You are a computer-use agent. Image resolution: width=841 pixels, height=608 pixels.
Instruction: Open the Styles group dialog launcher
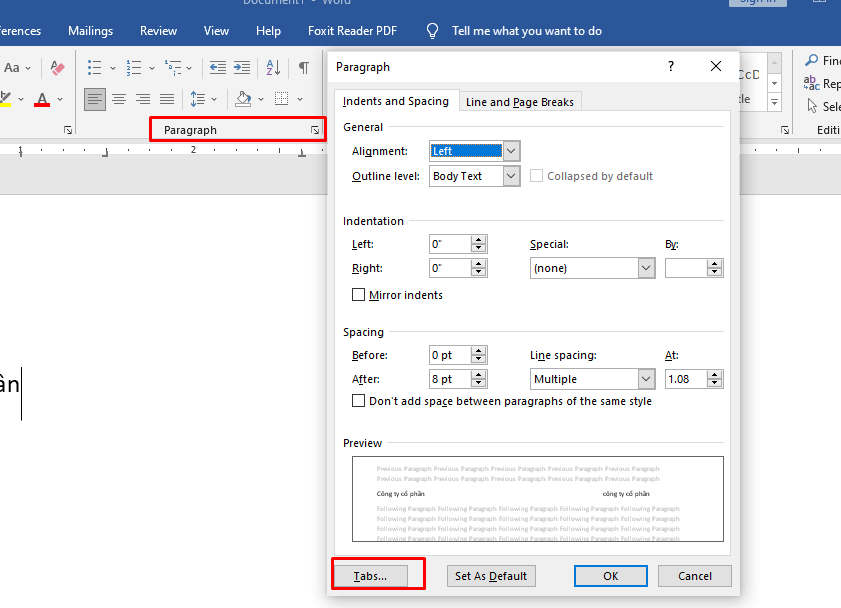click(785, 130)
